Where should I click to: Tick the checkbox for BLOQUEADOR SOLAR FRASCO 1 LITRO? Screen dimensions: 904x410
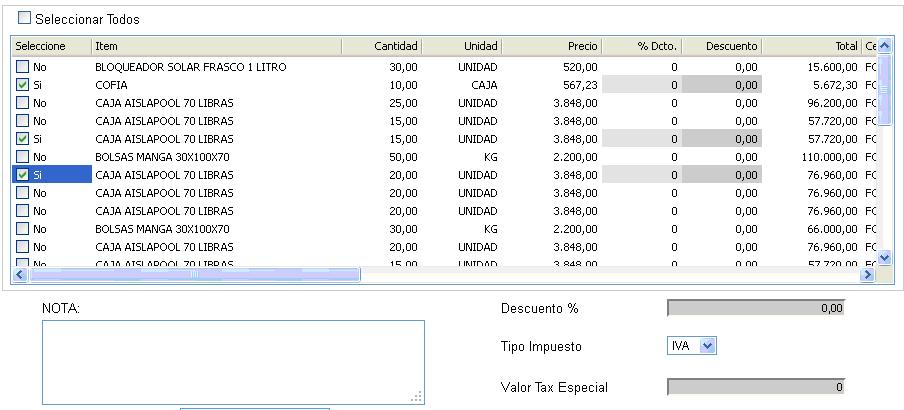(x=22, y=67)
